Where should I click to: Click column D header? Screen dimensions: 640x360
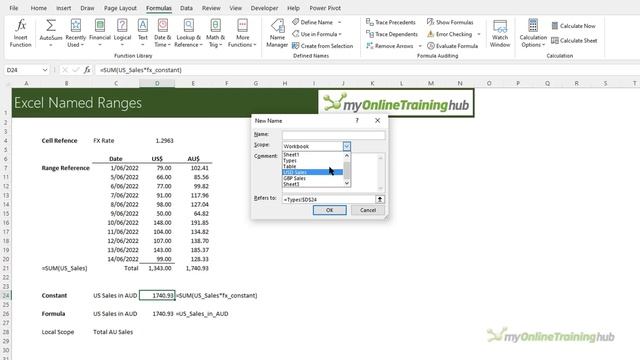(157, 83)
